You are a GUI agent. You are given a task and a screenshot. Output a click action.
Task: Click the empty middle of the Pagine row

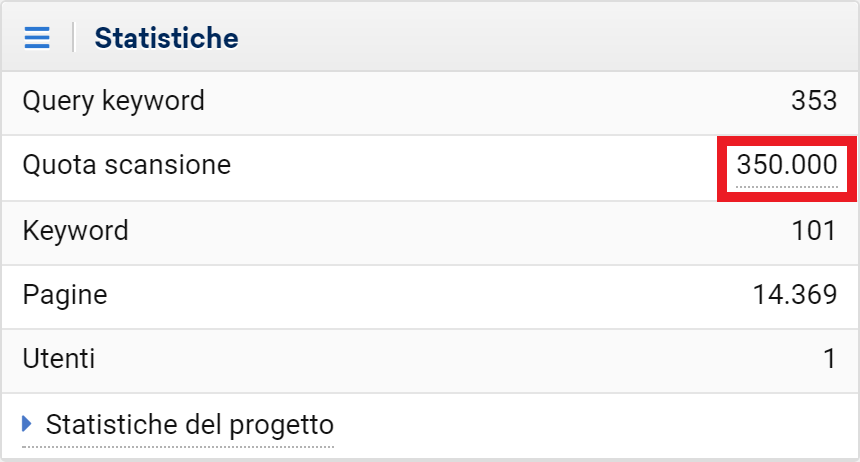pyautogui.click(x=430, y=295)
